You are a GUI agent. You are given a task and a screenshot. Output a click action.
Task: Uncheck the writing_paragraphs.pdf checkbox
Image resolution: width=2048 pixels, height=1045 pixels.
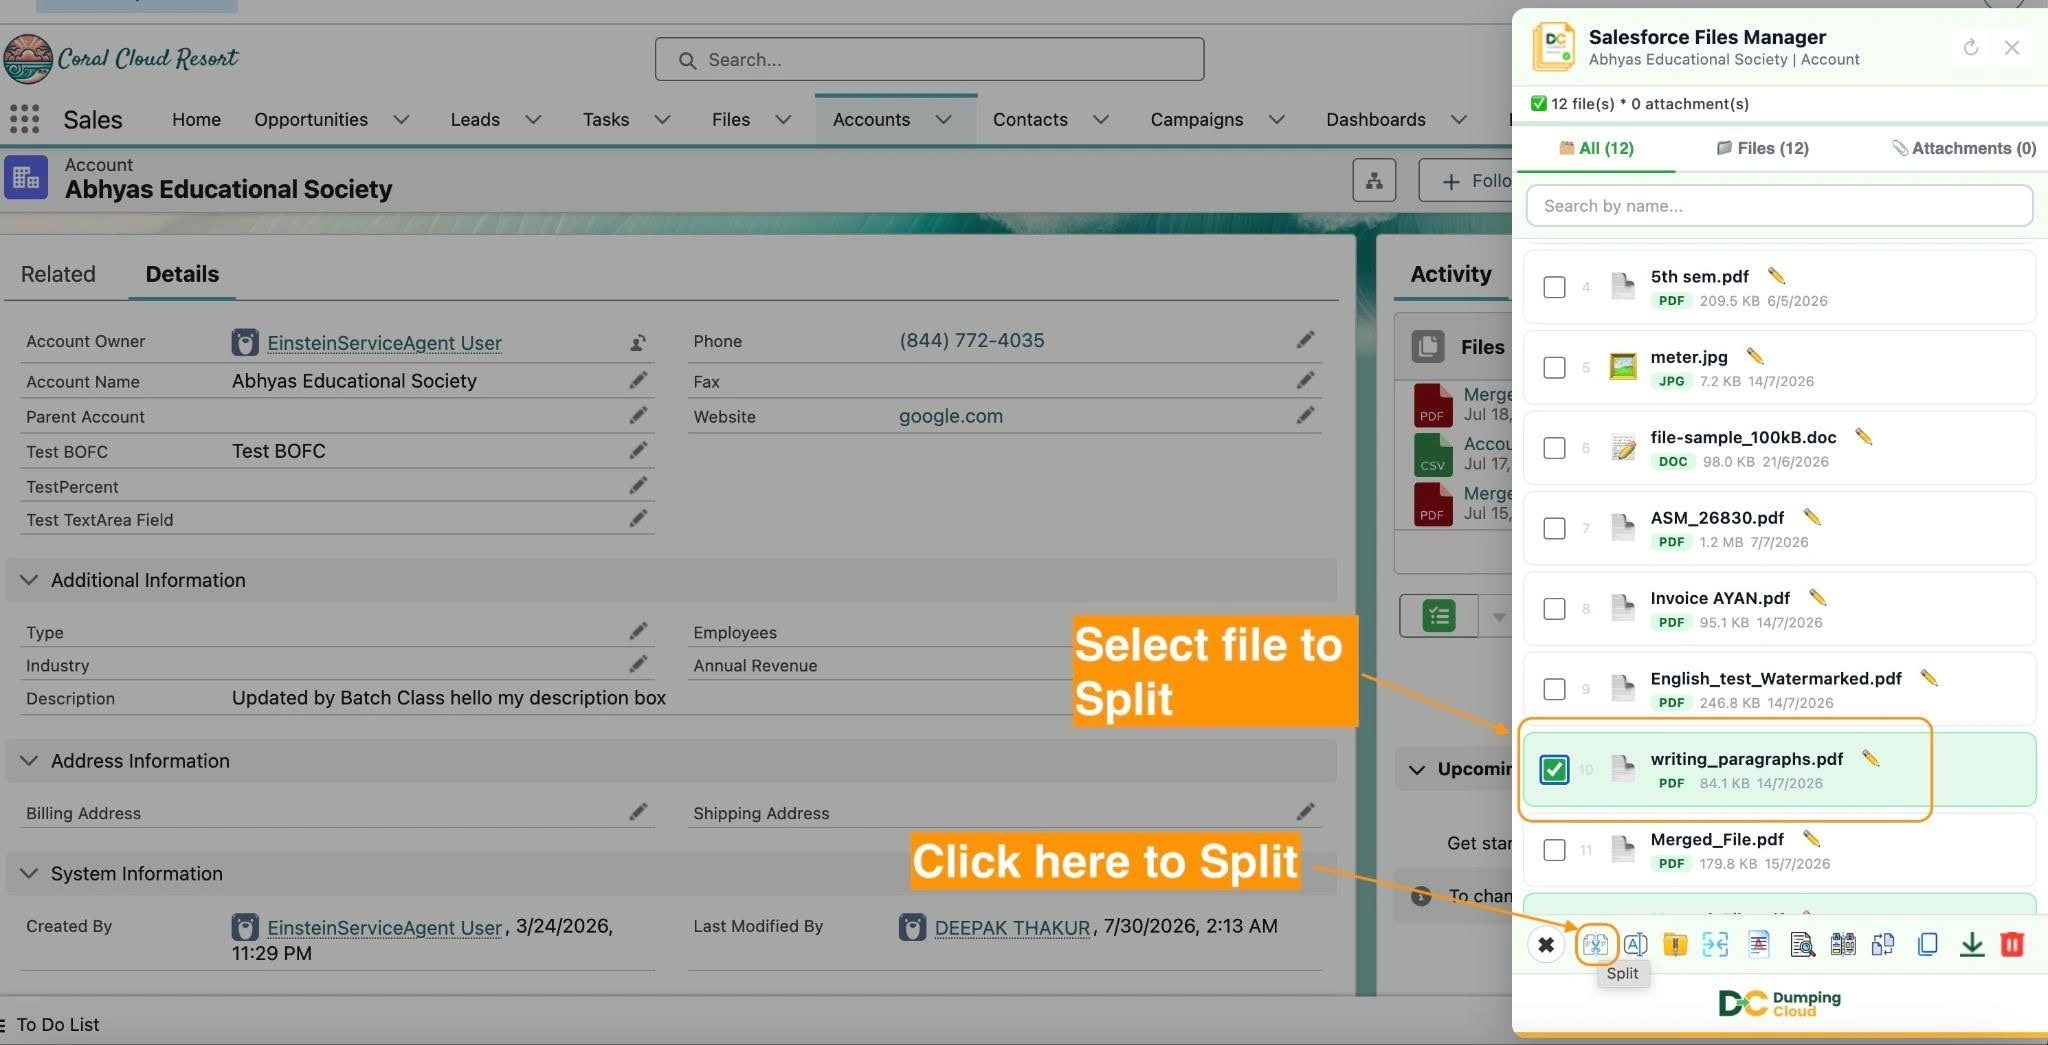click(1554, 769)
